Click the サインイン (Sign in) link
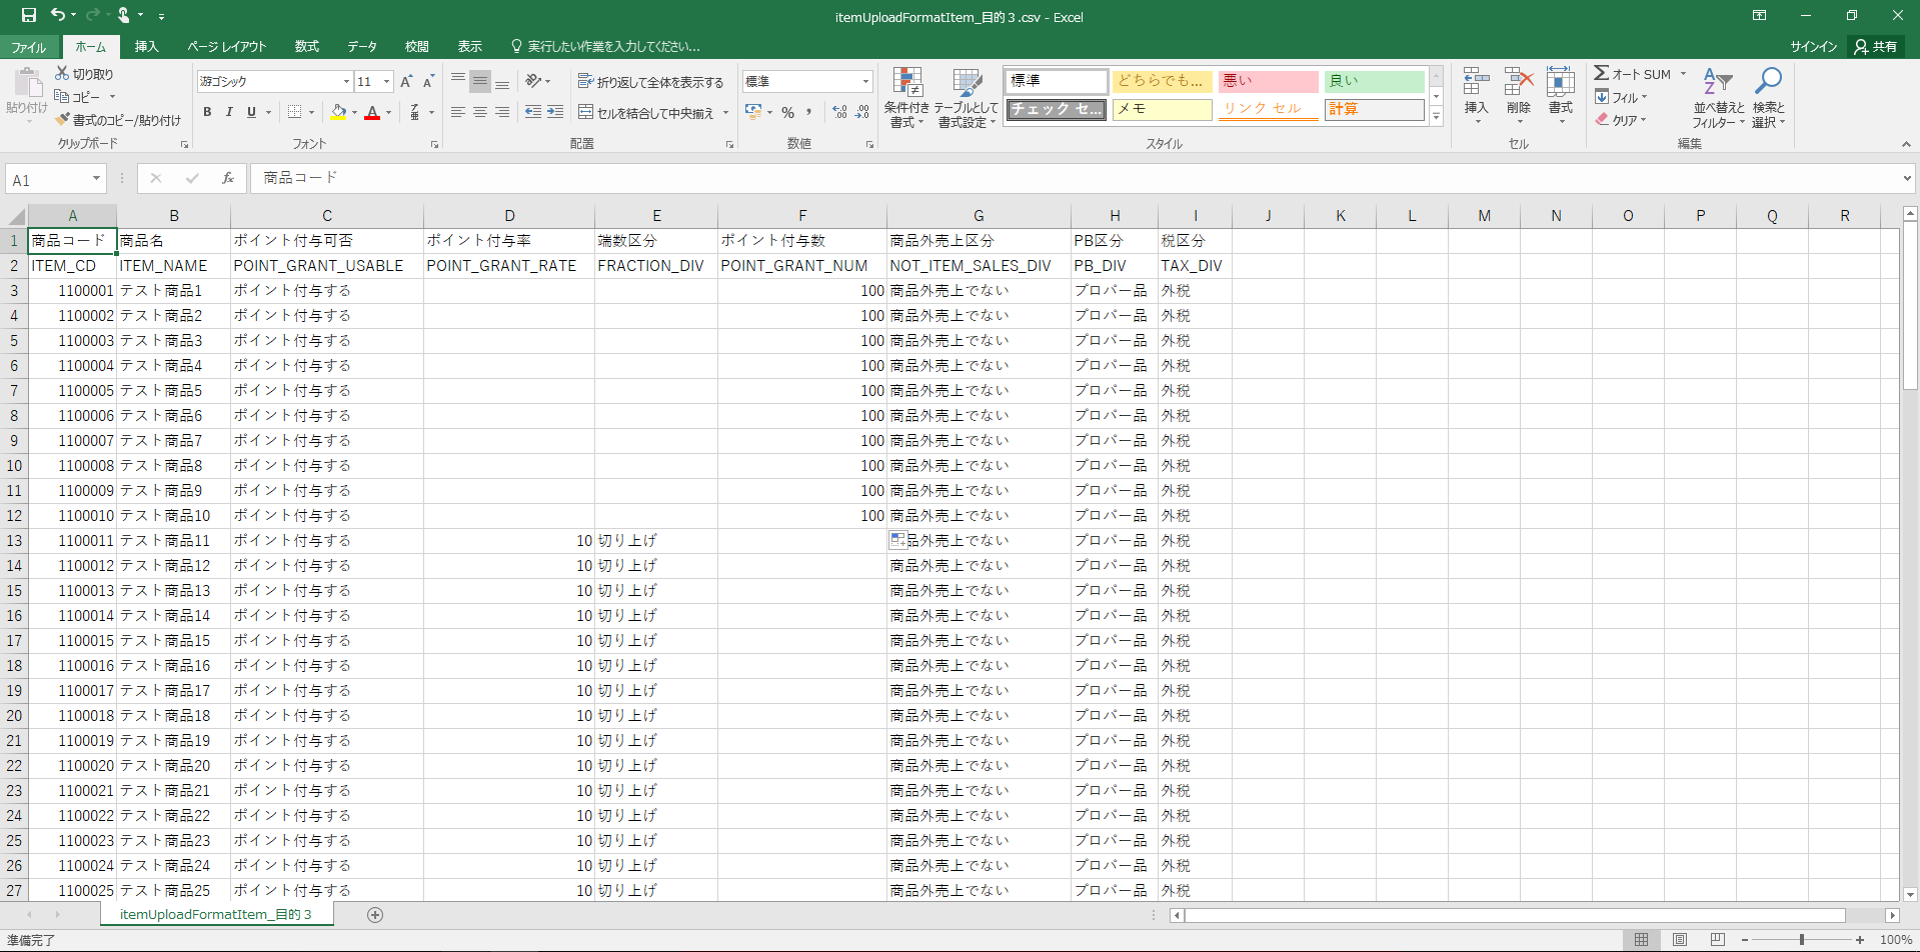1920x952 pixels. coord(1813,47)
